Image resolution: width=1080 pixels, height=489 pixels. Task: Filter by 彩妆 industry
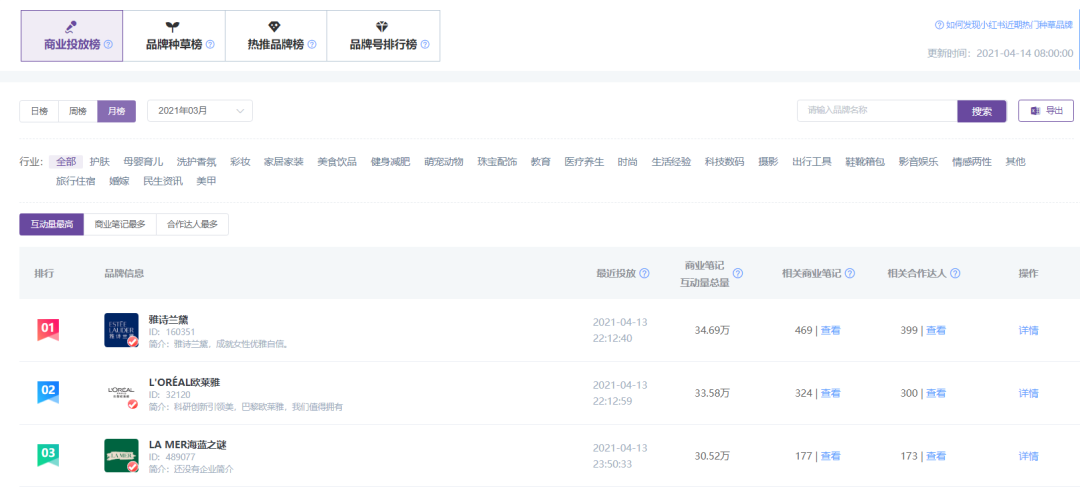pos(240,162)
